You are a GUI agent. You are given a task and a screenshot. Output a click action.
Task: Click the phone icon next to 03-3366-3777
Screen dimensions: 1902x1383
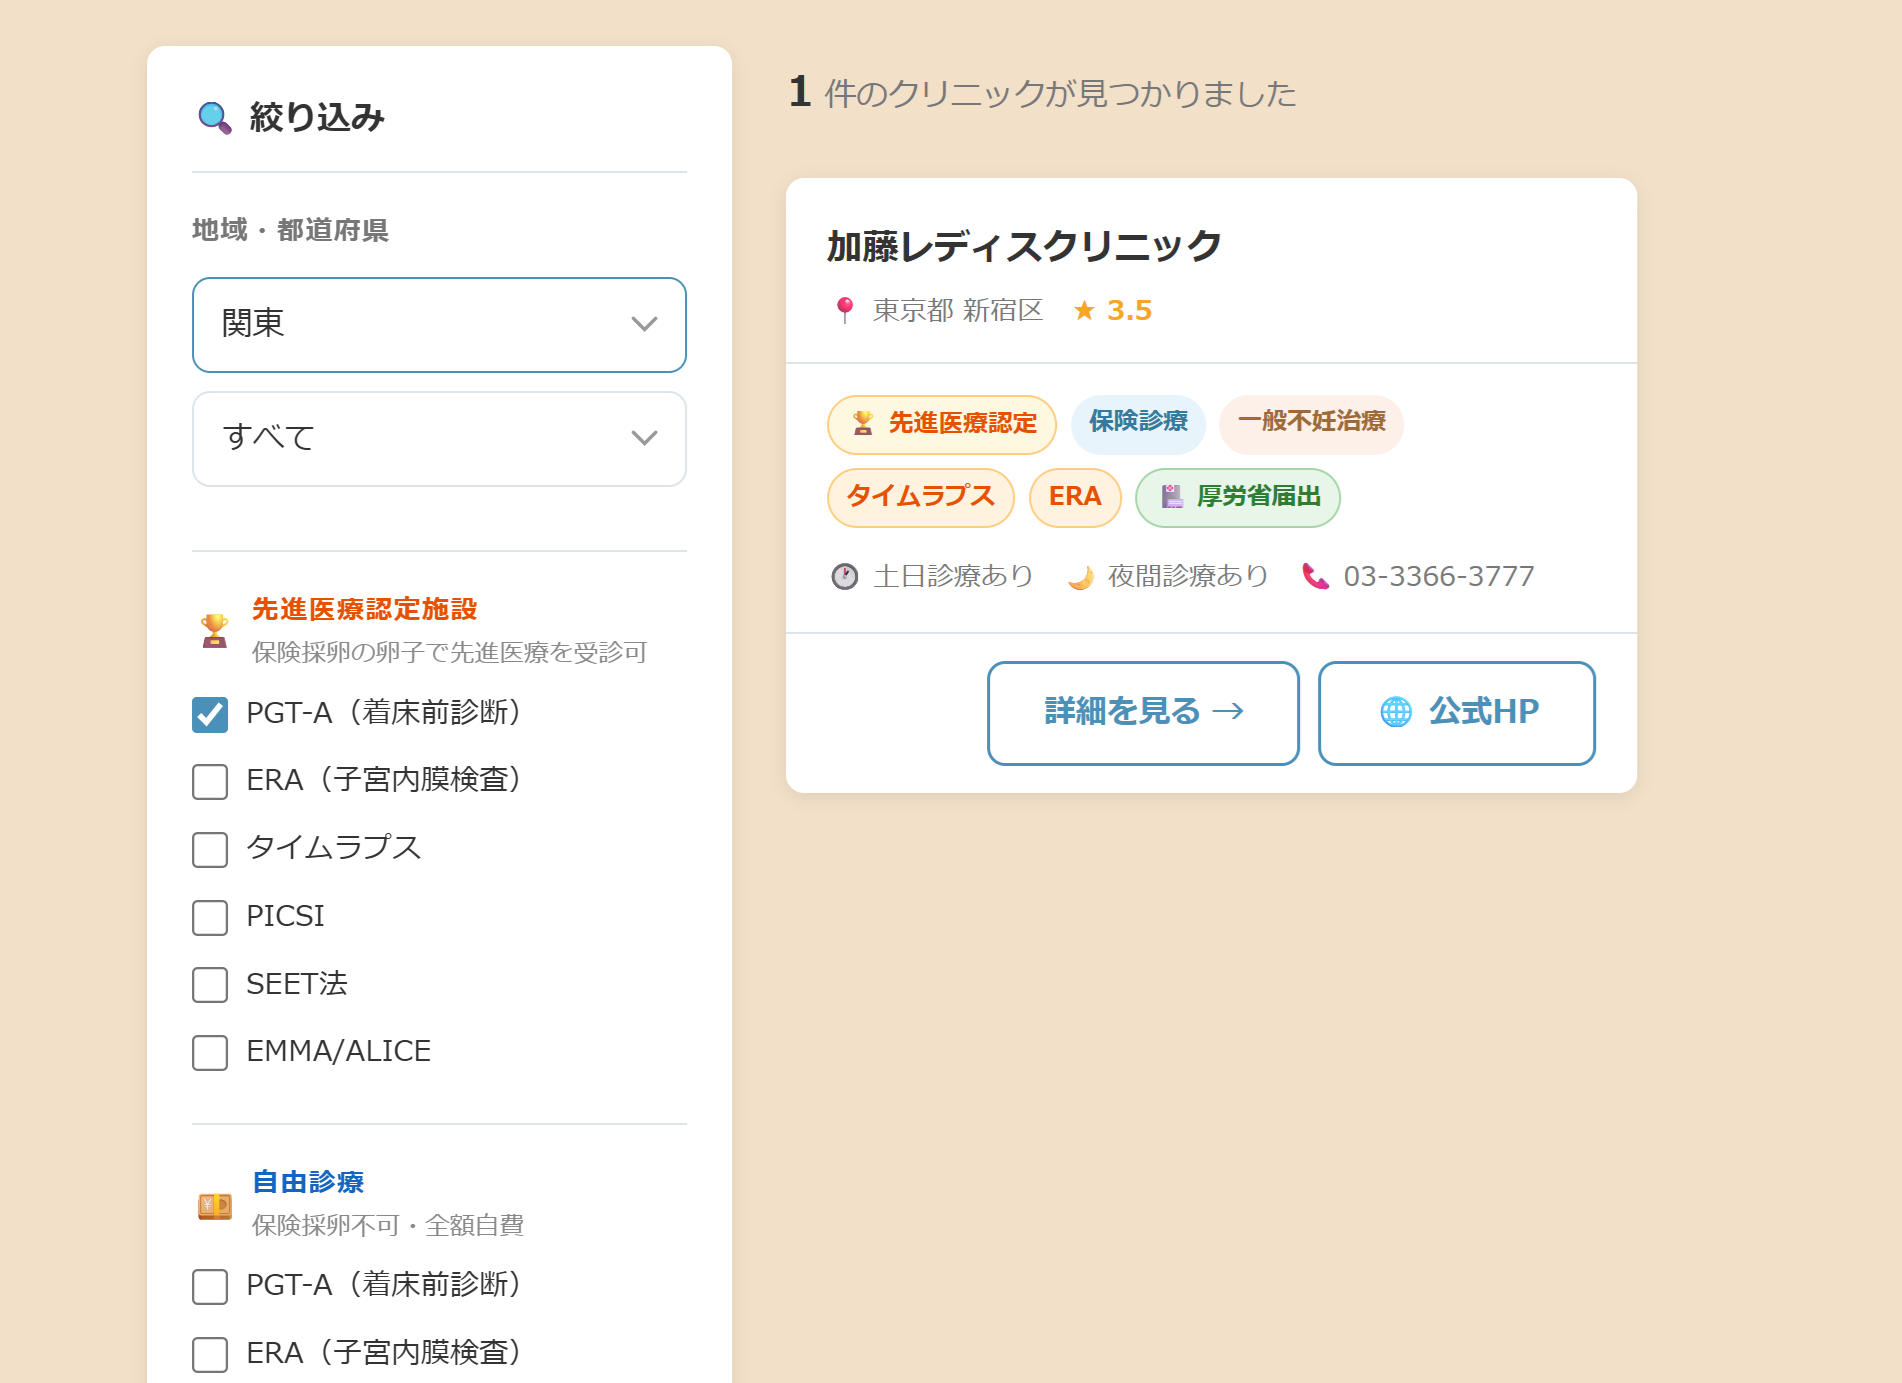tap(1316, 576)
